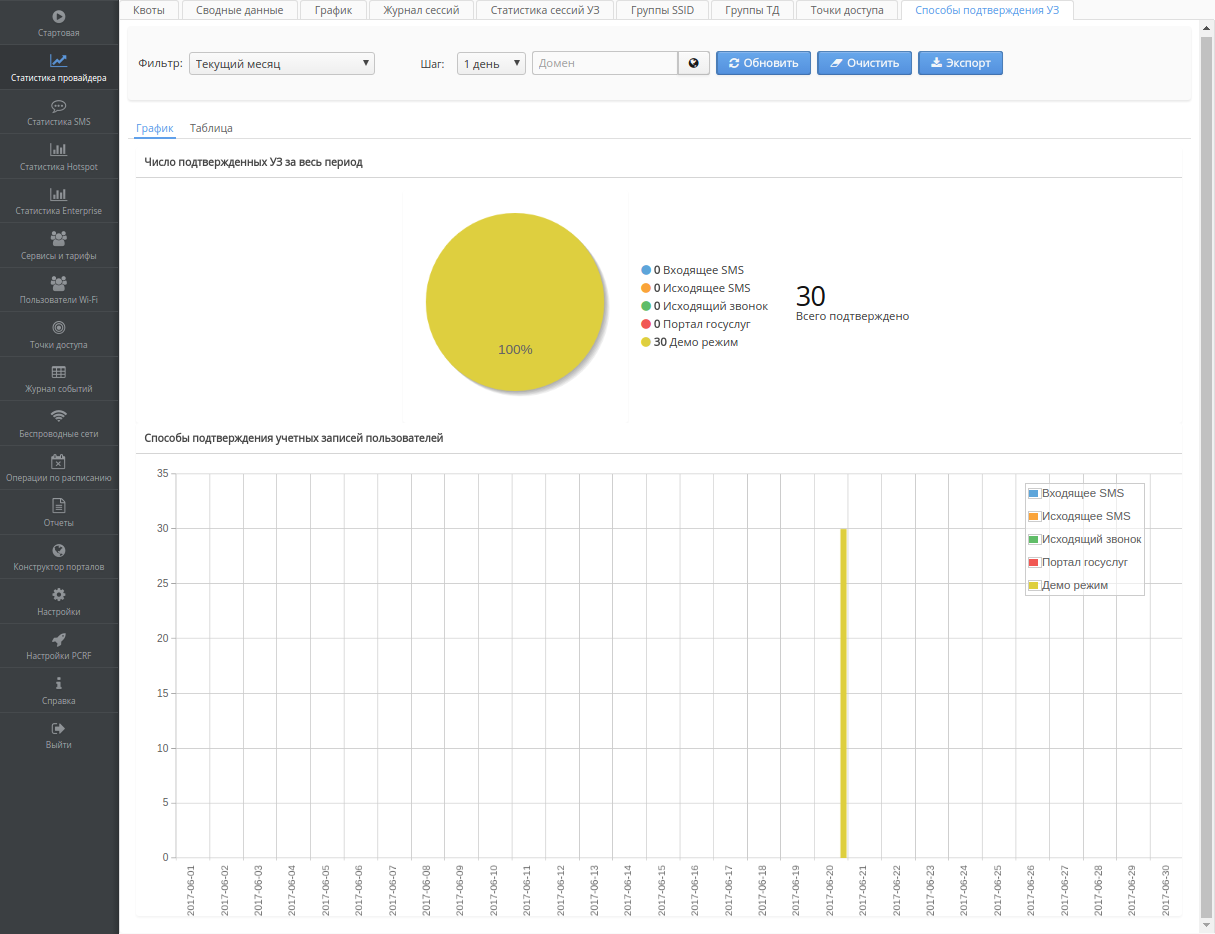Click into the Домен input field
This screenshot has width=1215, height=934.
[x=604, y=63]
